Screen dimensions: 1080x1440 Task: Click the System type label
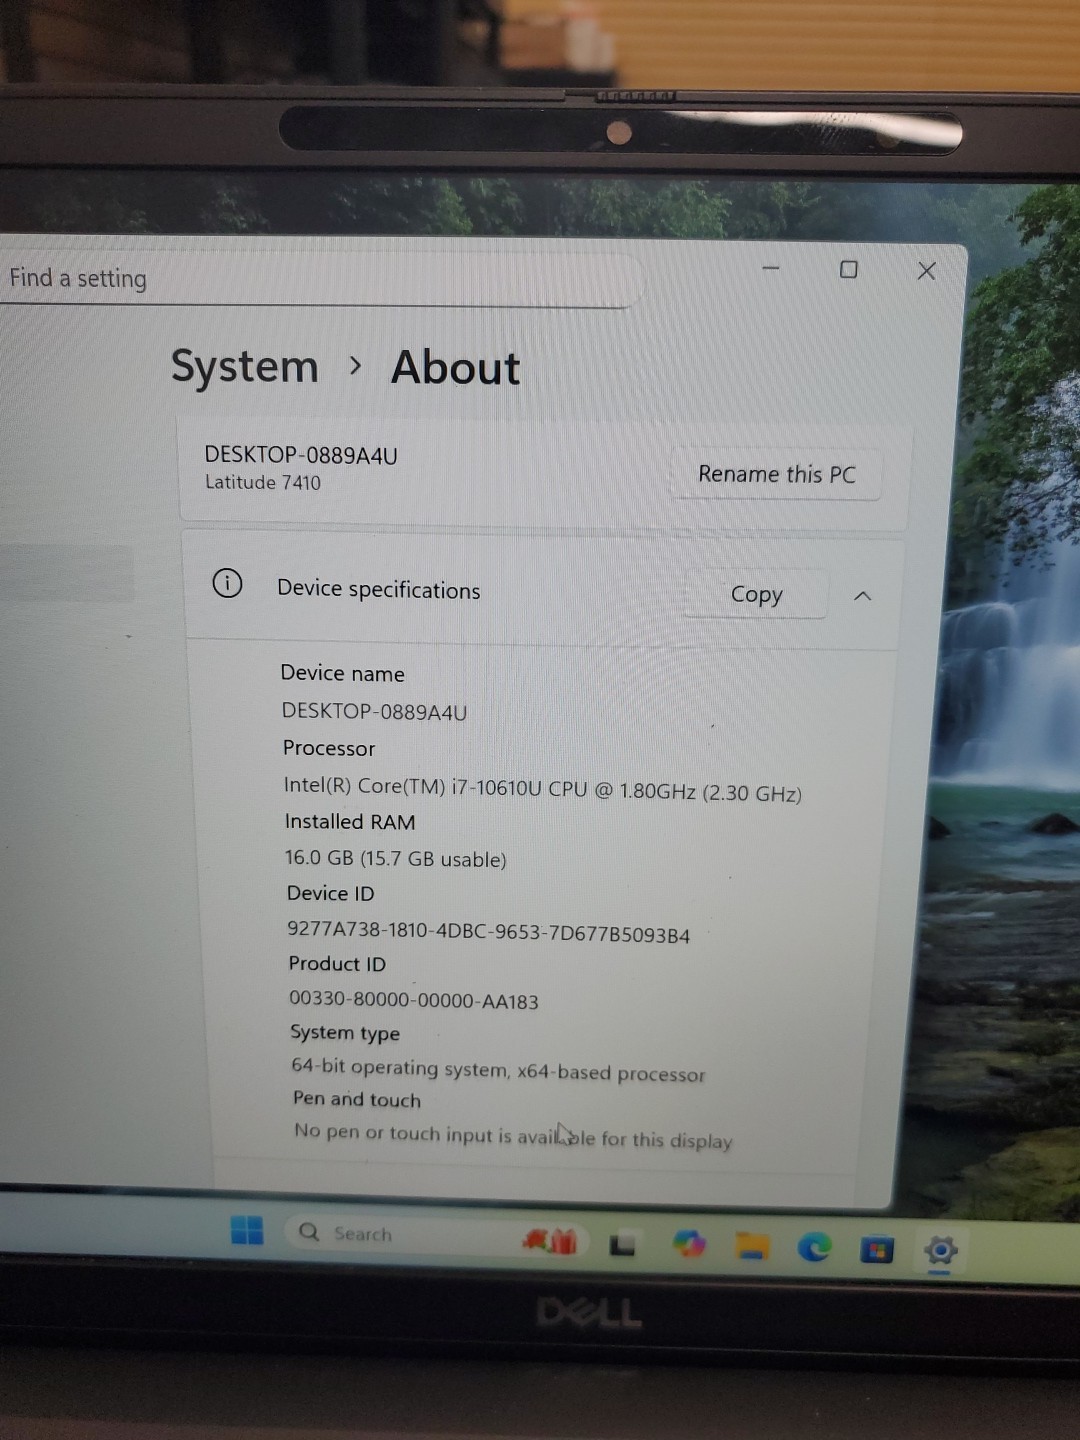(345, 1033)
